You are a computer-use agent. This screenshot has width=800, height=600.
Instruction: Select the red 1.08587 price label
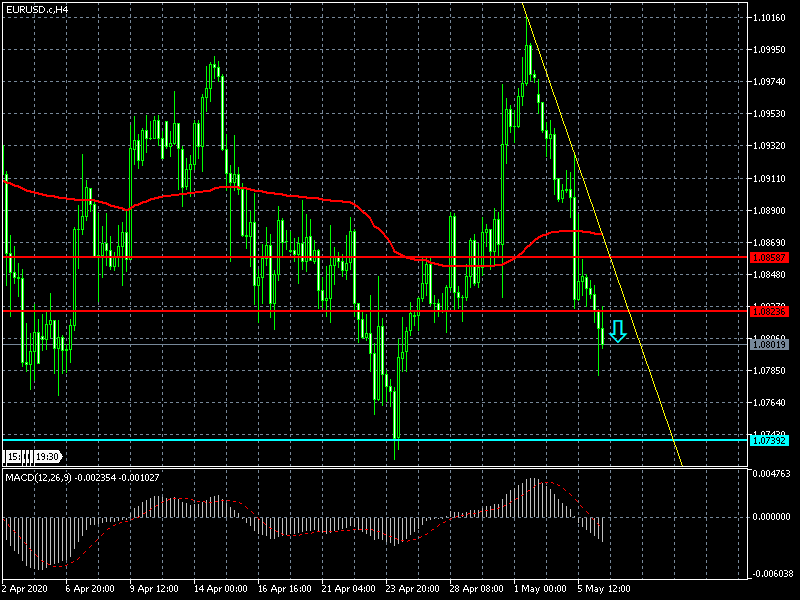[x=769, y=258]
